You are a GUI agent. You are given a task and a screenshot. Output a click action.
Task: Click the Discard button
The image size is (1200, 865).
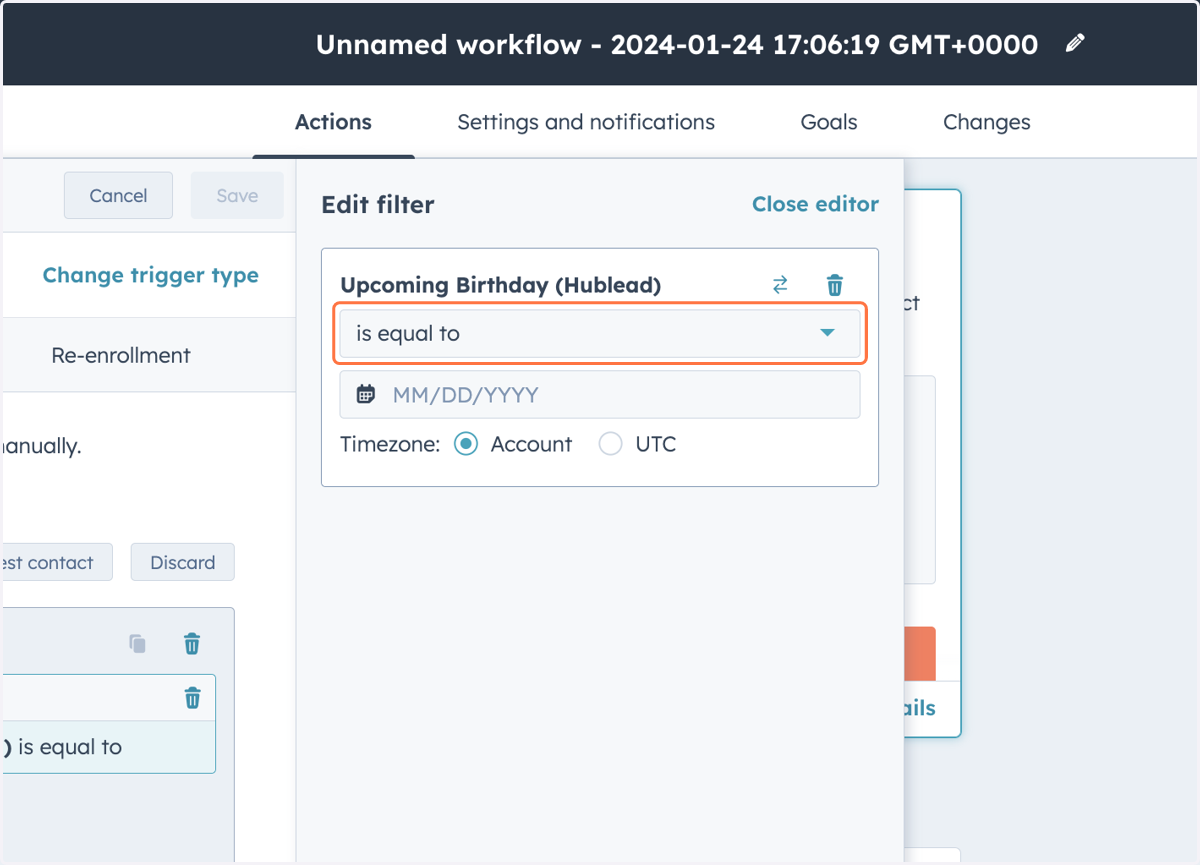[182, 562]
